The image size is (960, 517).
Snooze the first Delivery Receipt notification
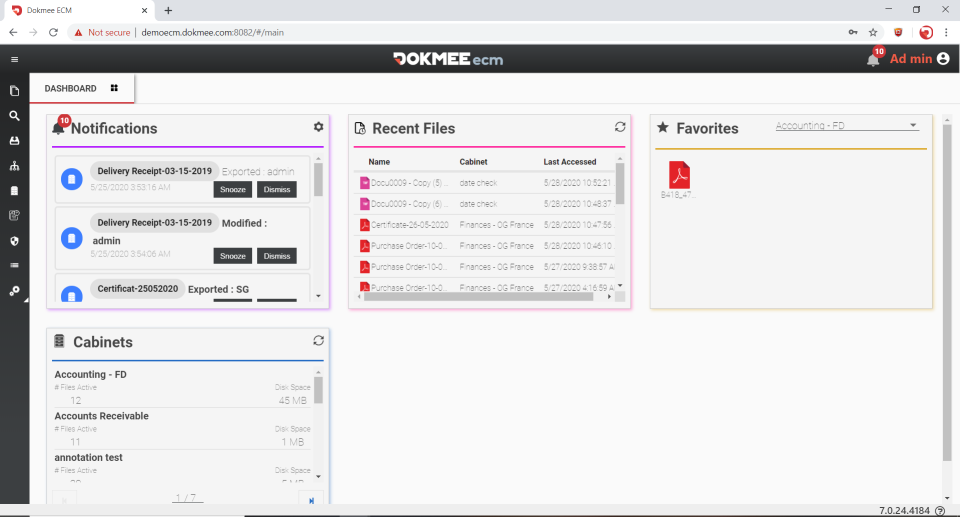point(233,189)
